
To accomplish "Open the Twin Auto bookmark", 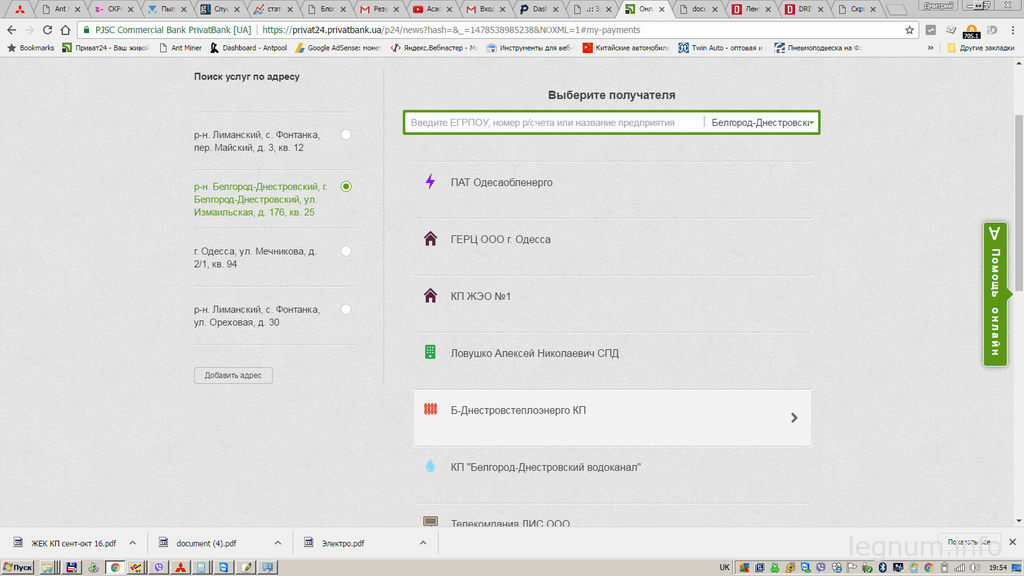I will [721, 48].
